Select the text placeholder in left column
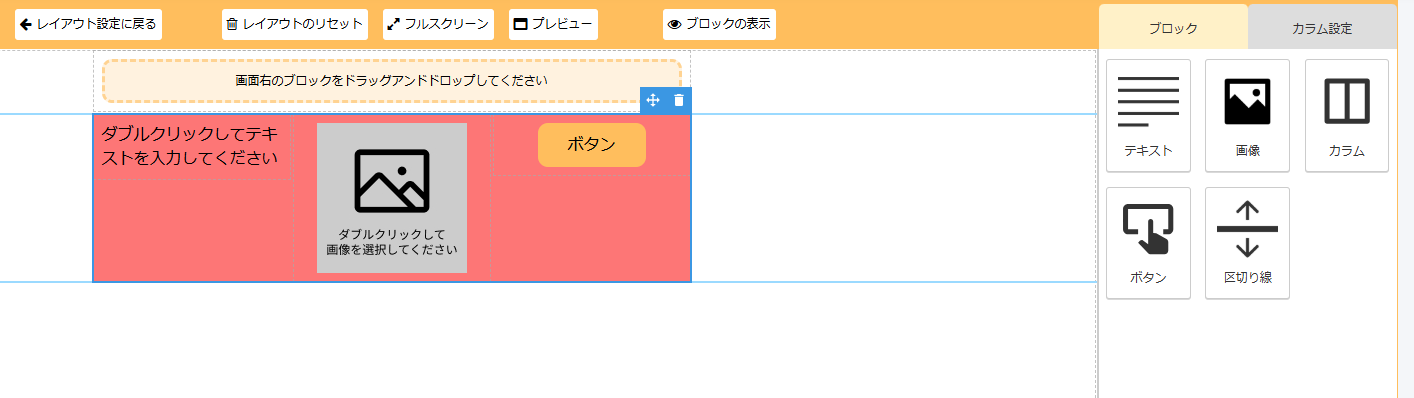This screenshot has height=398, width=1414. coord(189,145)
